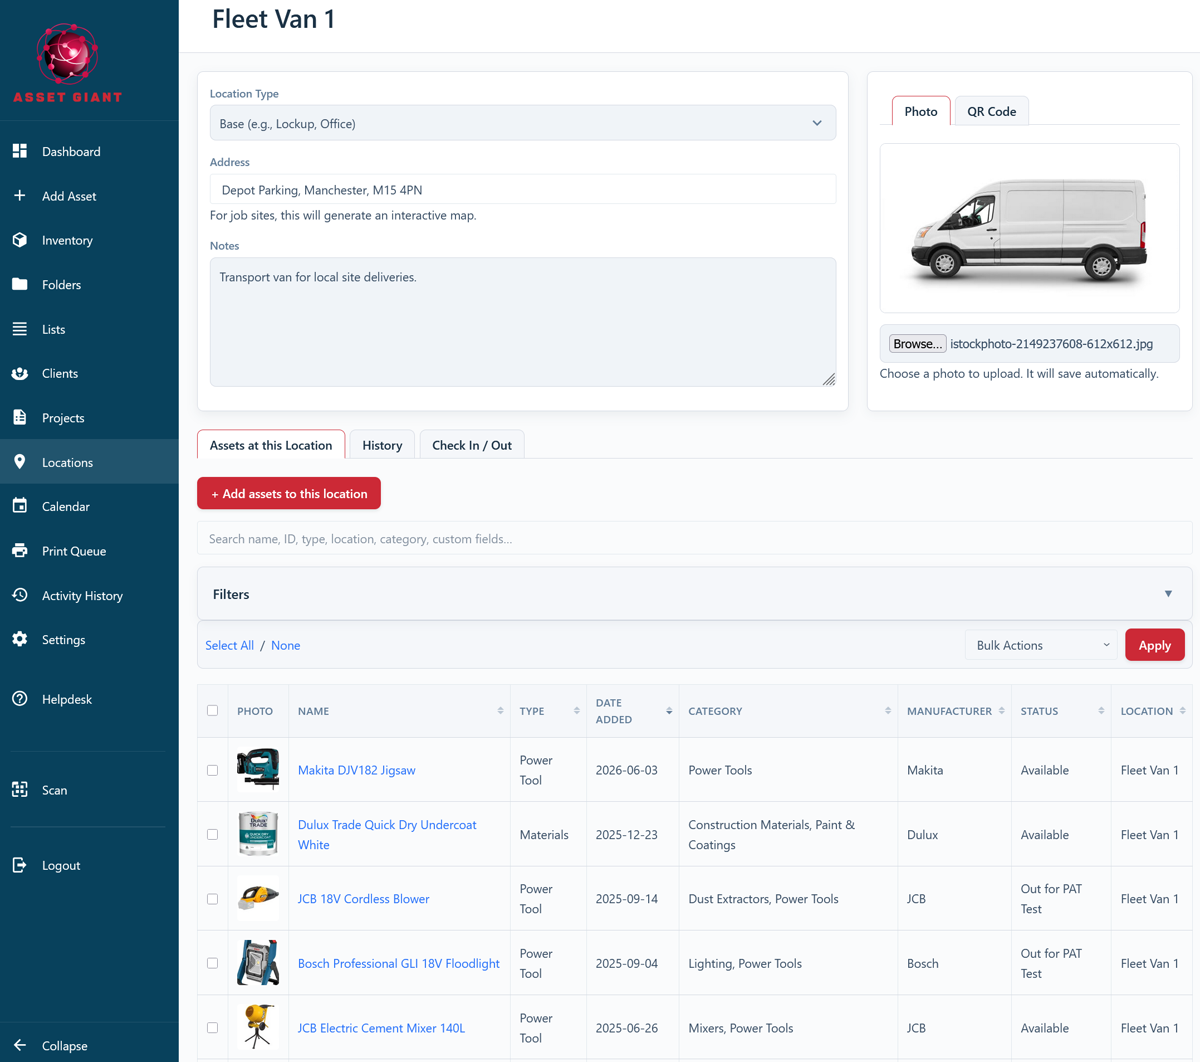The image size is (1200, 1062).
Task: Click the Folders icon in sidebar
Action: pyautogui.click(x=20, y=284)
